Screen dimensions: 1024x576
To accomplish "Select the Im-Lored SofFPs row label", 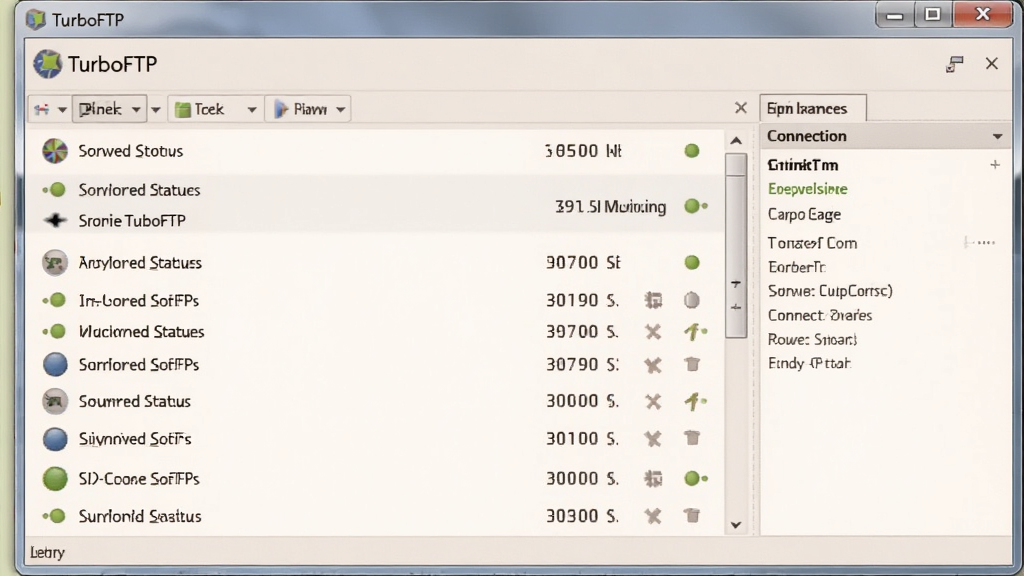I will pyautogui.click(x=138, y=301).
